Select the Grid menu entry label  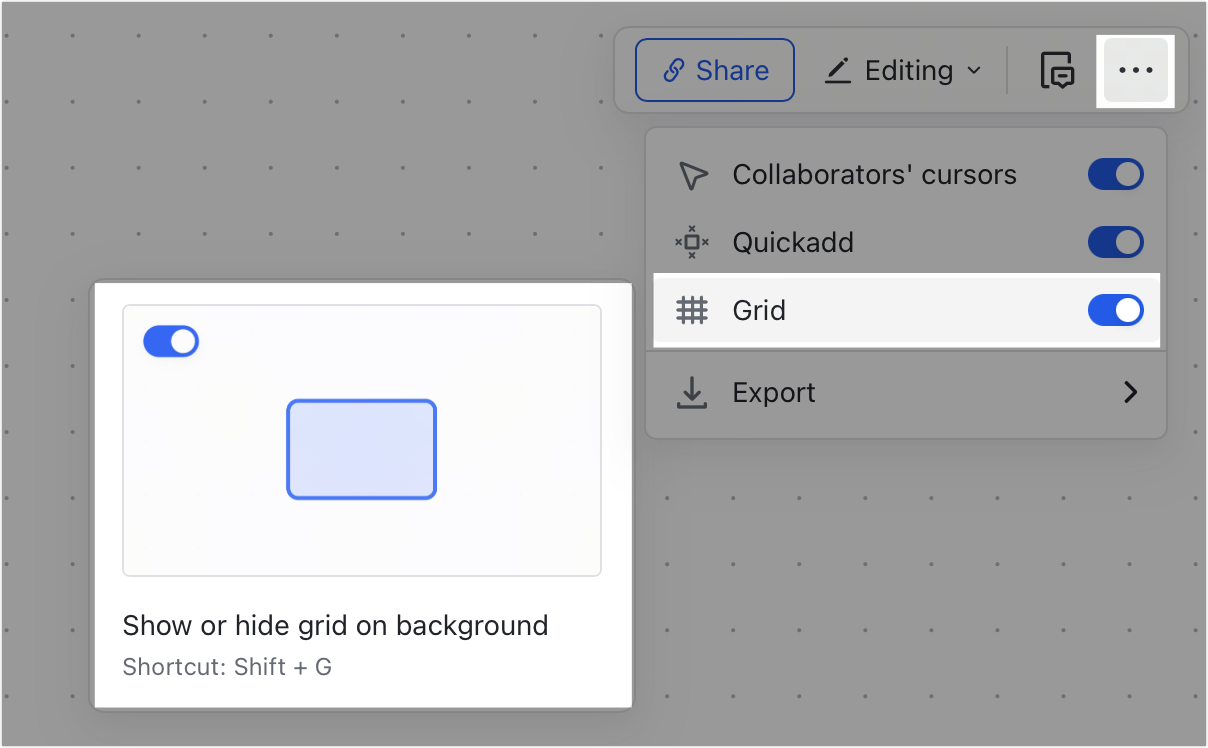tap(759, 310)
